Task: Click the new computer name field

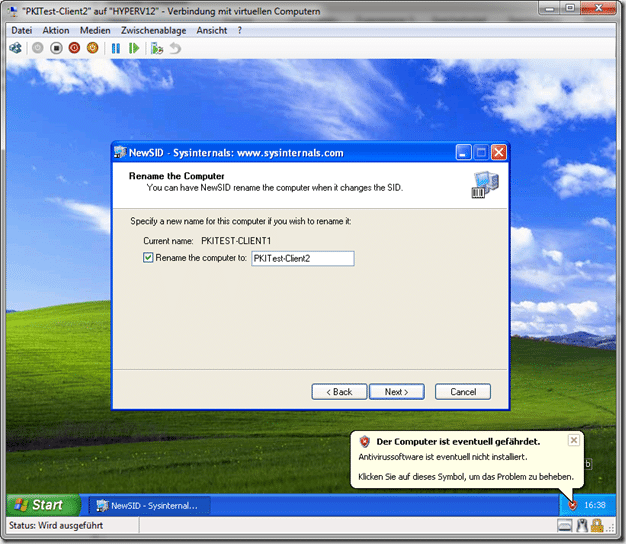Action: [303, 258]
